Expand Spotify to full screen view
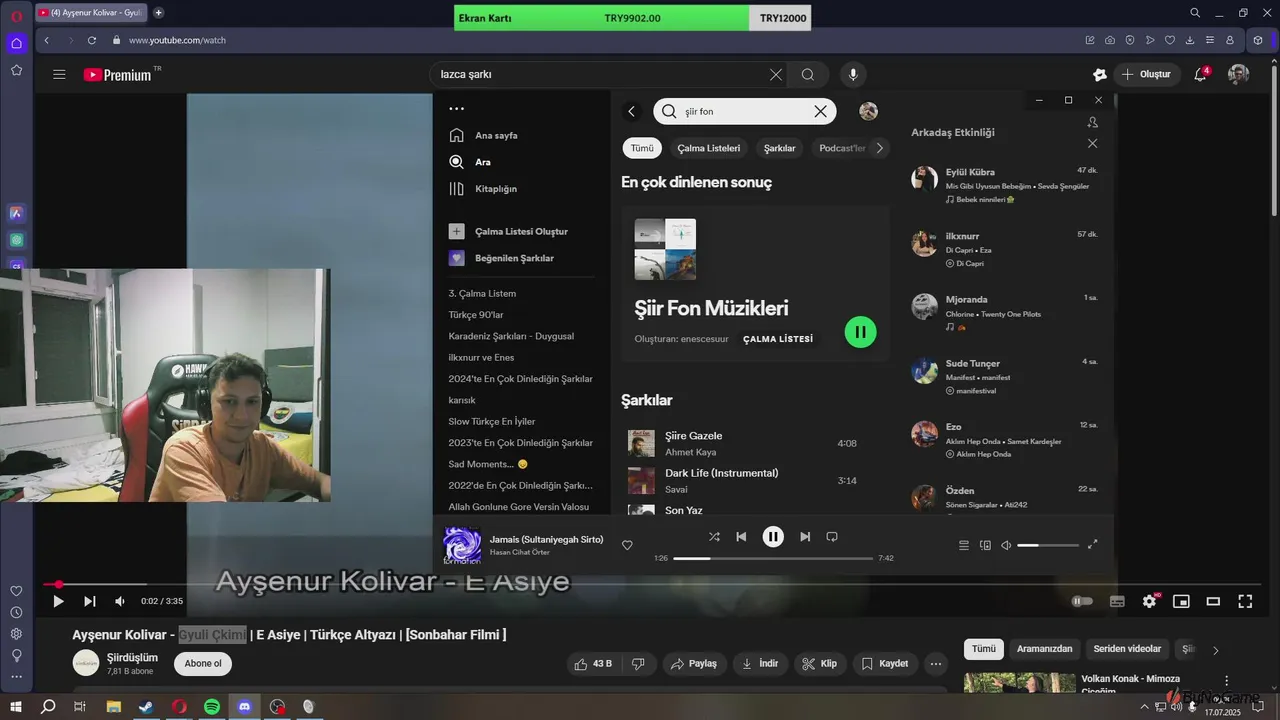 click(1092, 545)
